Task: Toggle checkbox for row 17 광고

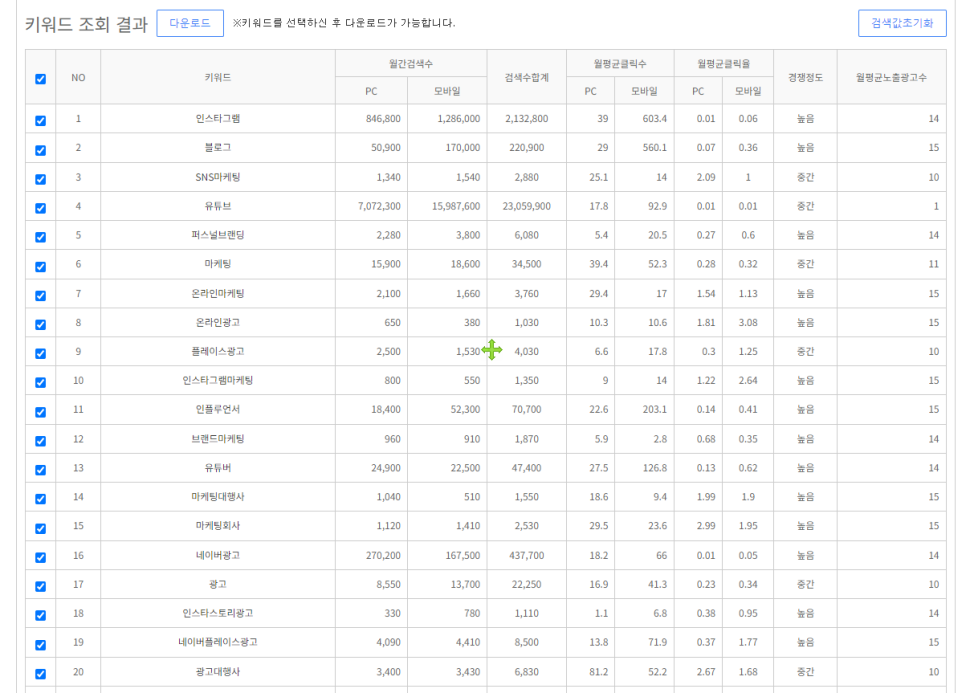Action: (41, 586)
